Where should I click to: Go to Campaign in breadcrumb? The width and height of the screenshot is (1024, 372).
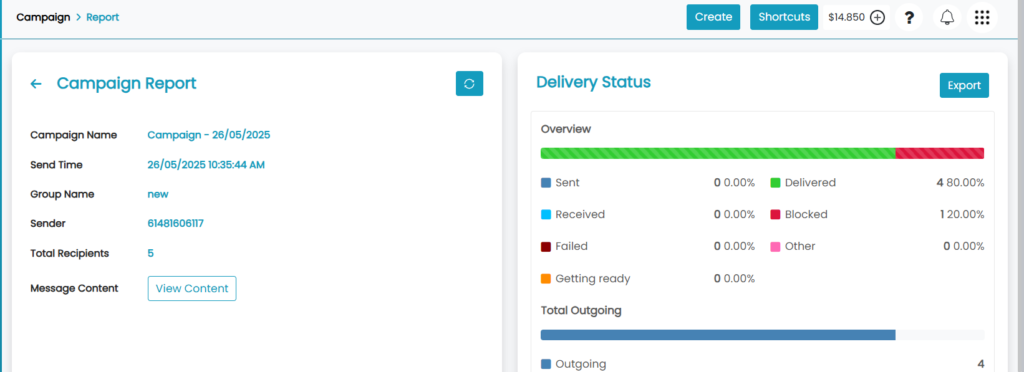[43, 17]
